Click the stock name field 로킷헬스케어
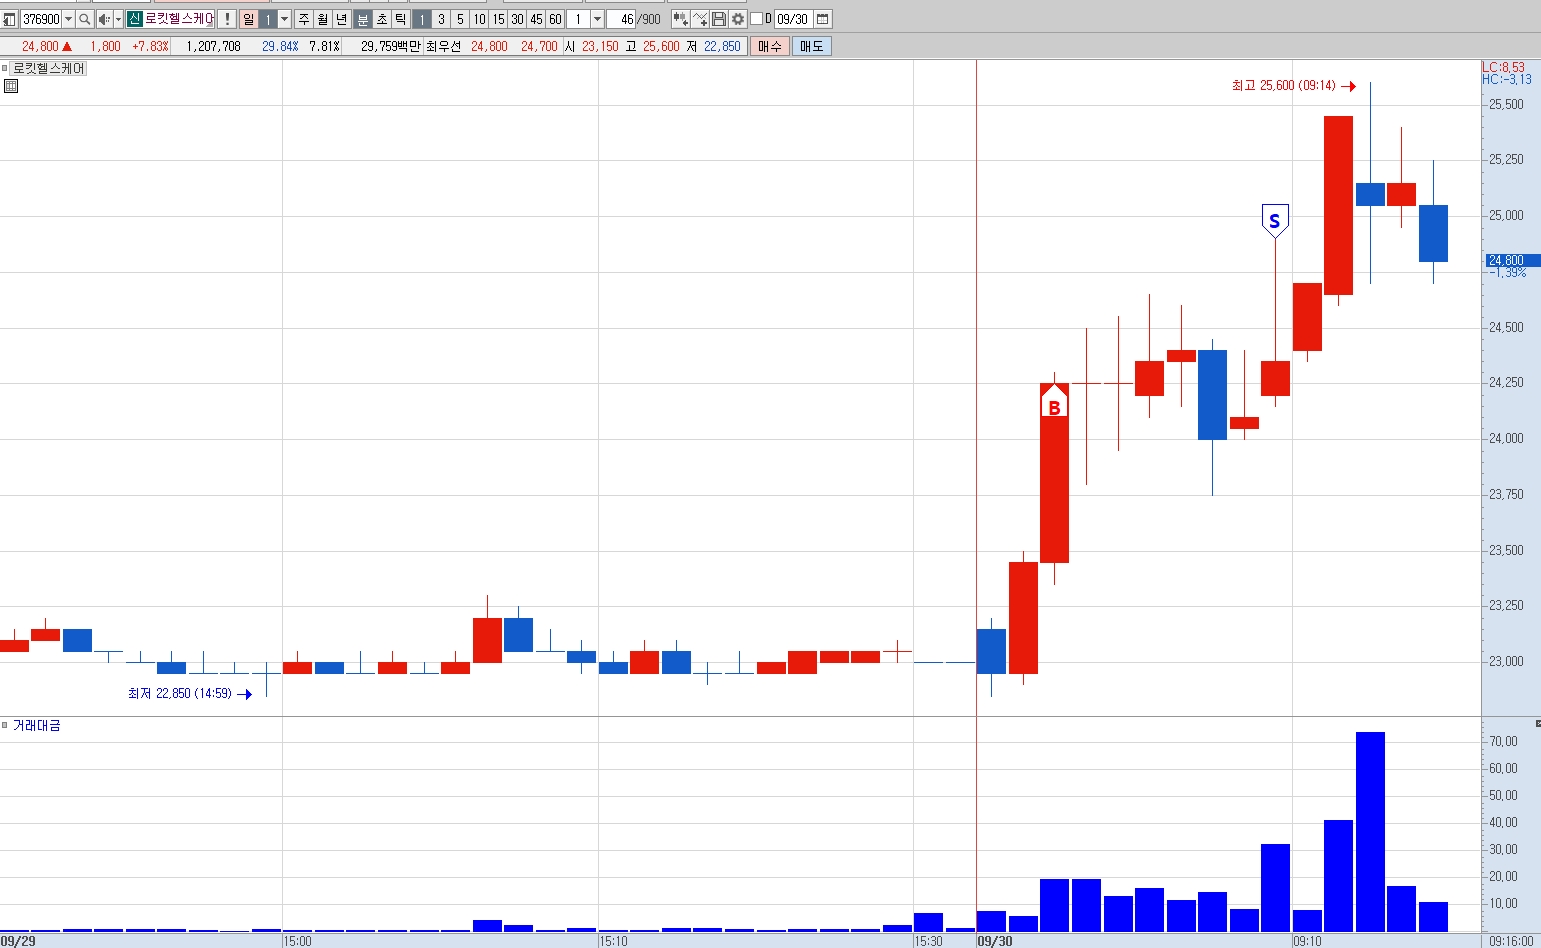 coord(179,19)
